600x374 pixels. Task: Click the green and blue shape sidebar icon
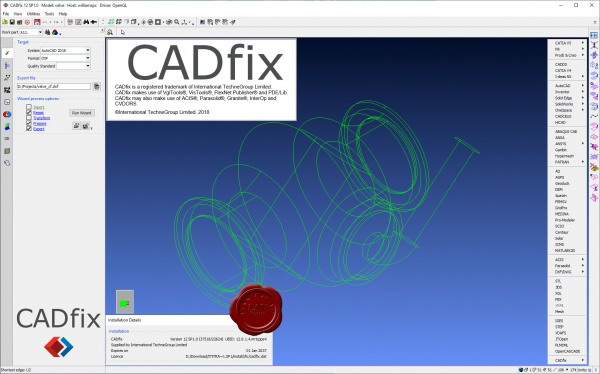(x=7, y=127)
